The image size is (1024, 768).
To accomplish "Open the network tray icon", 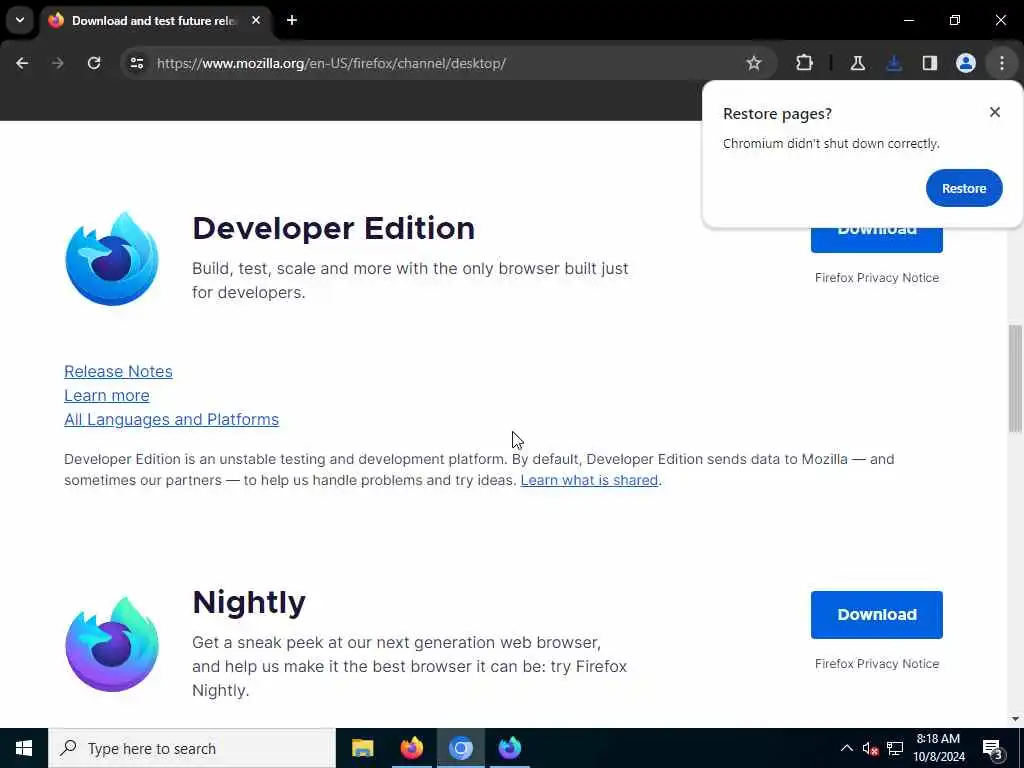I will click(895, 748).
